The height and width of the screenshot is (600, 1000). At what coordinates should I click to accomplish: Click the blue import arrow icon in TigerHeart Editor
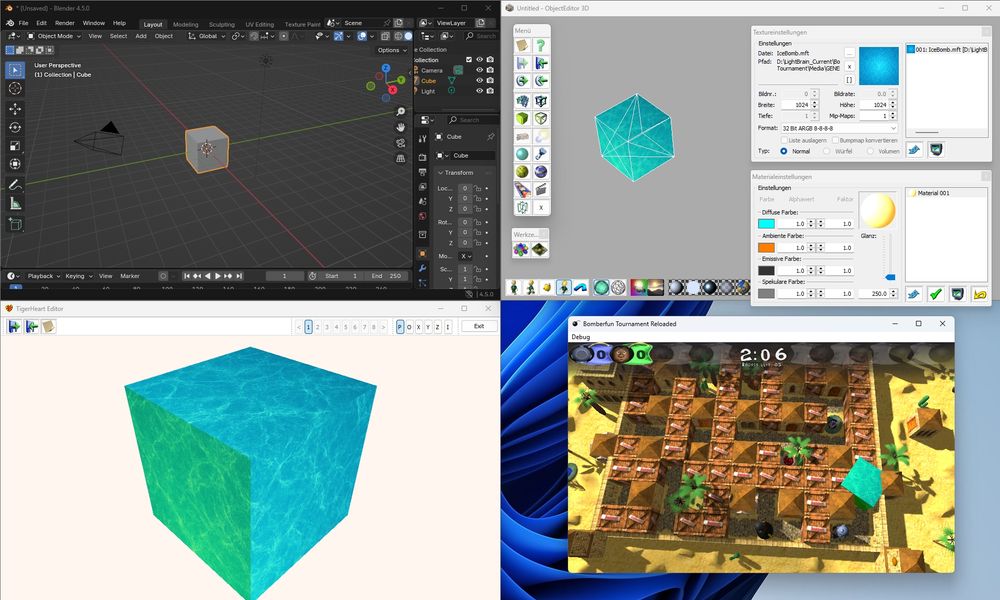[x=14, y=326]
